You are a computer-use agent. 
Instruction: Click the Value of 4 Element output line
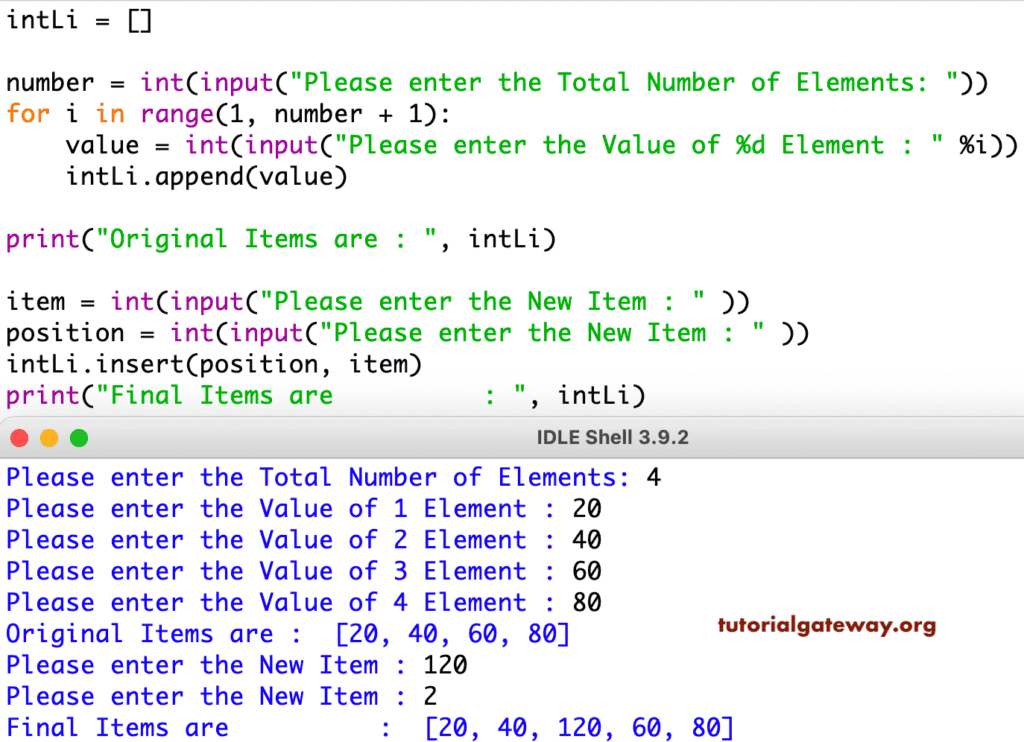click(300, 602)
